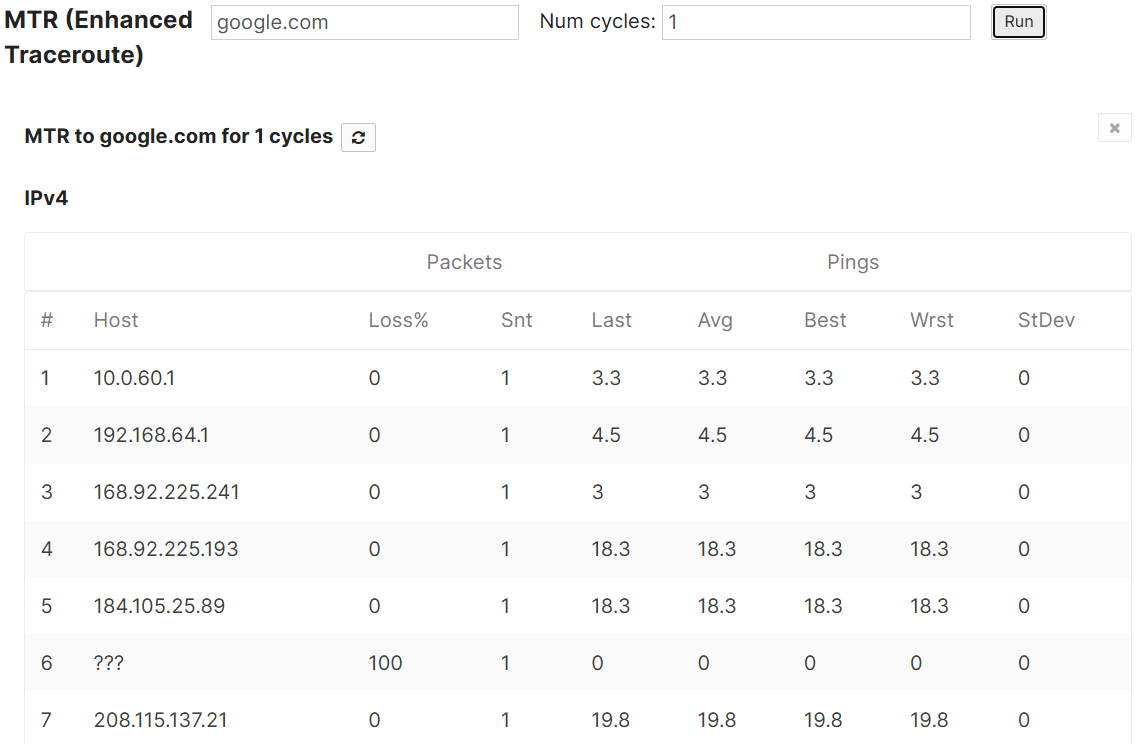Select the Loss% column header
This screenshot has height=744, width=1136.
(x=398, y=320)
